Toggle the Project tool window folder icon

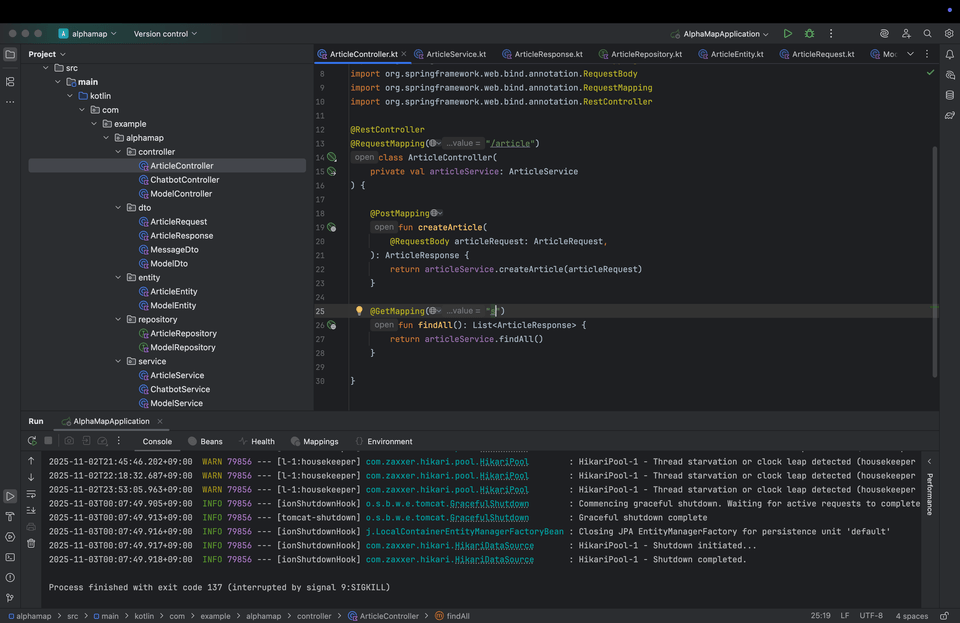coord(10,54)
